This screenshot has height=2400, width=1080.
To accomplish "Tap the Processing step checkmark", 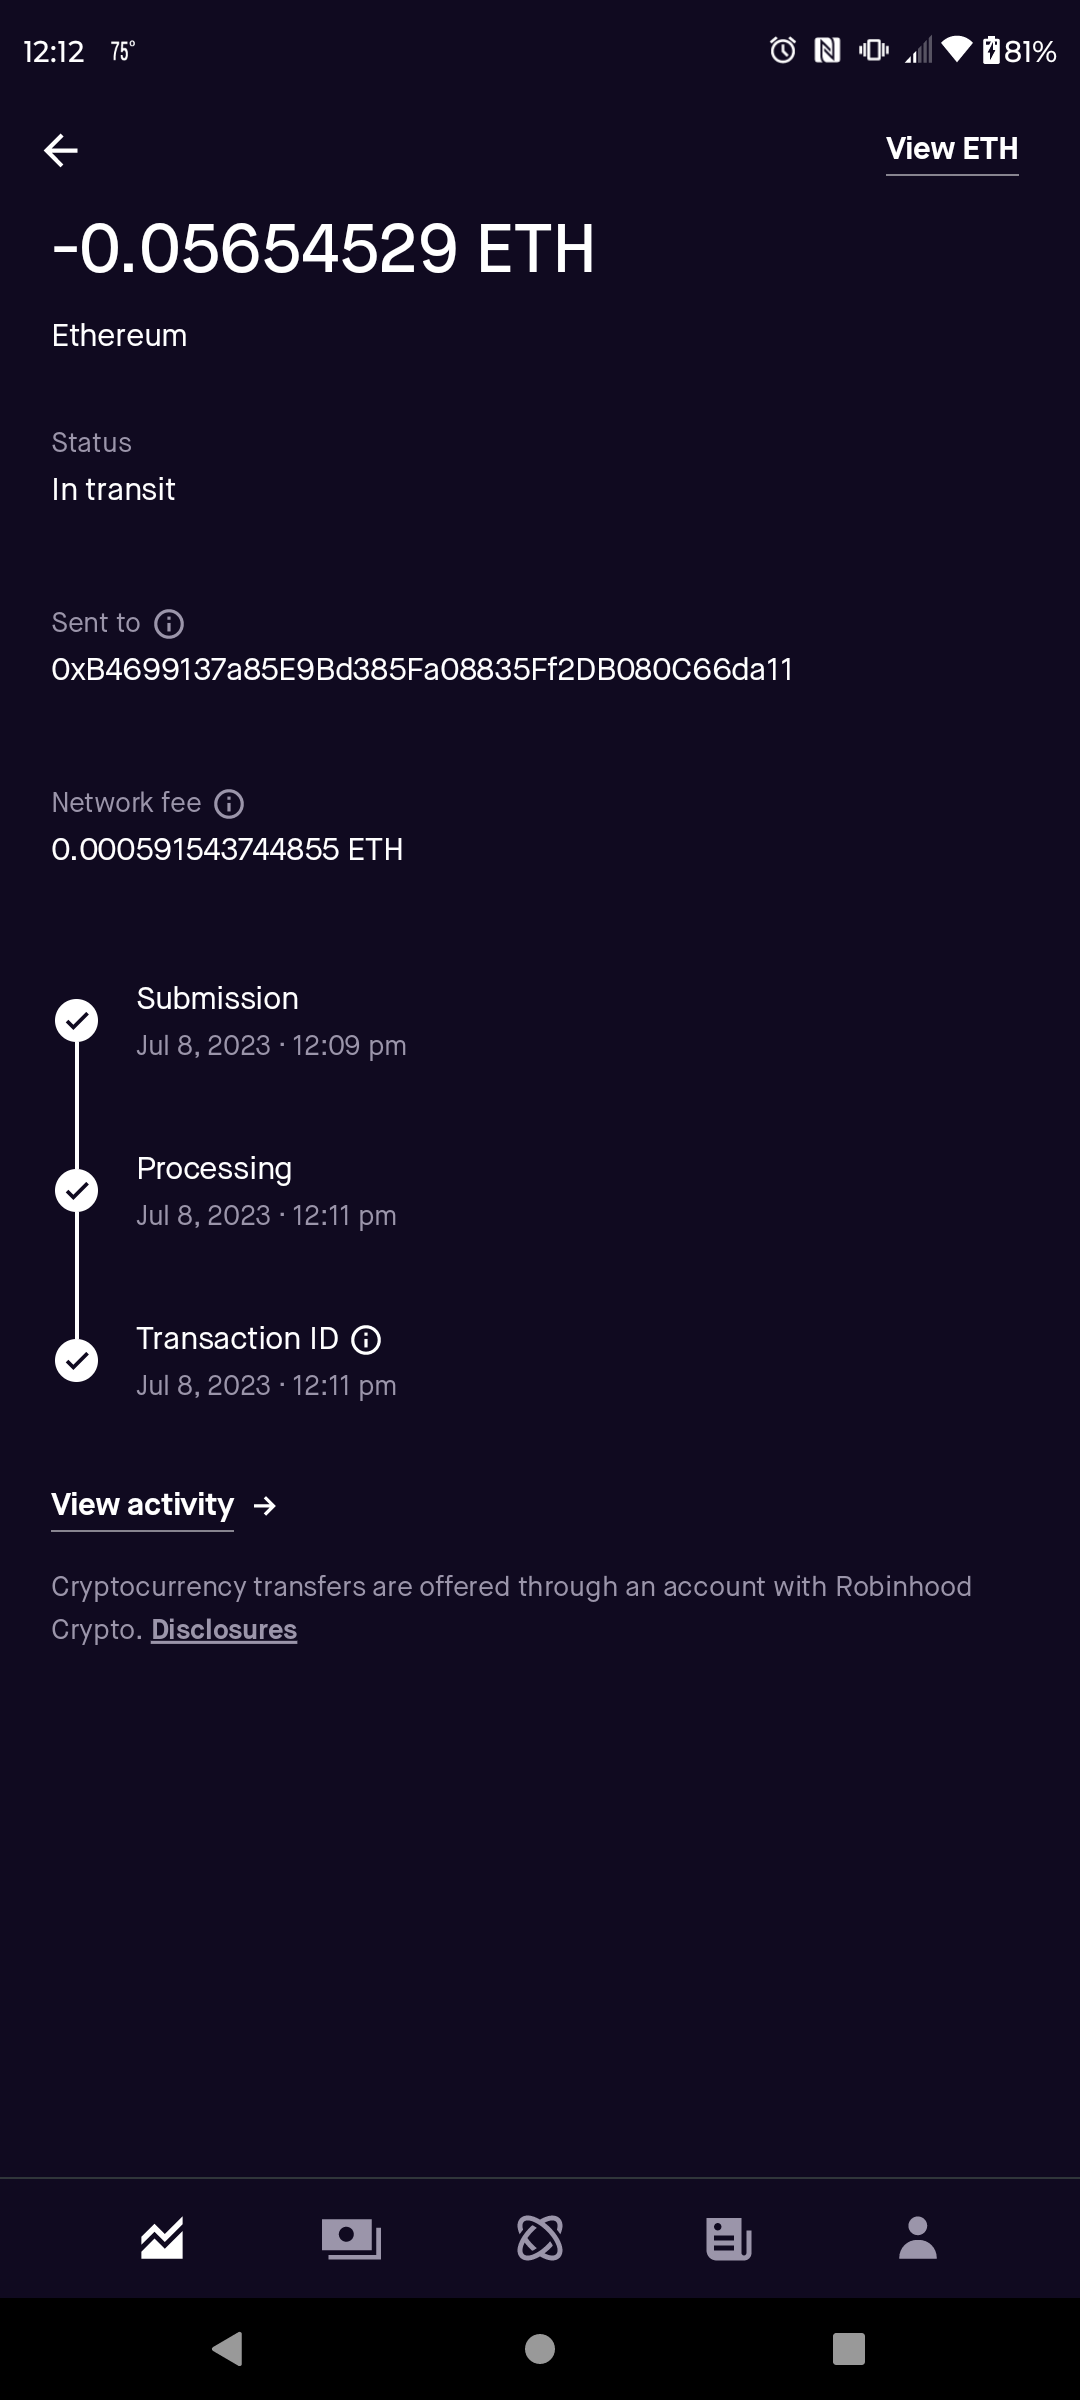I will click(76, 1191).
